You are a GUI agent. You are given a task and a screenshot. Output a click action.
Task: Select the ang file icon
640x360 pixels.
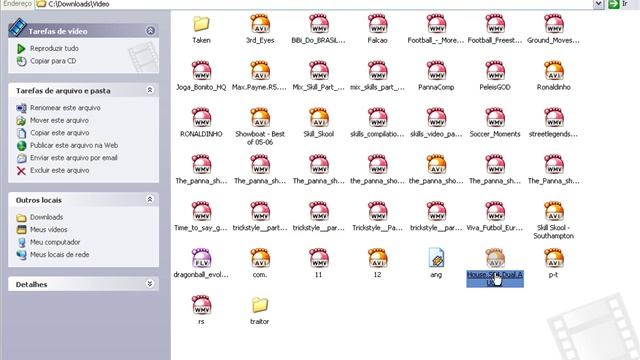(x=436, y=258)
